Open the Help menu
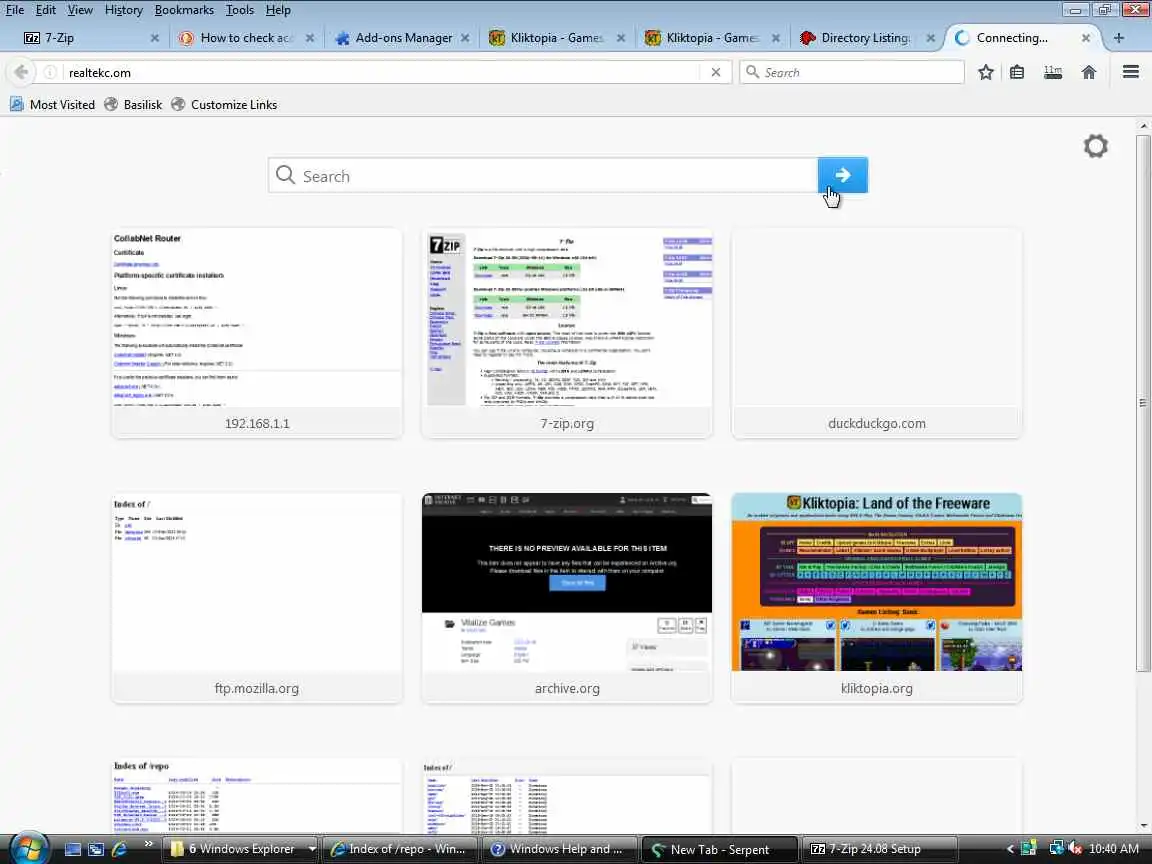Viewport: 1152px width, 864px height. (x=278, y=10)
